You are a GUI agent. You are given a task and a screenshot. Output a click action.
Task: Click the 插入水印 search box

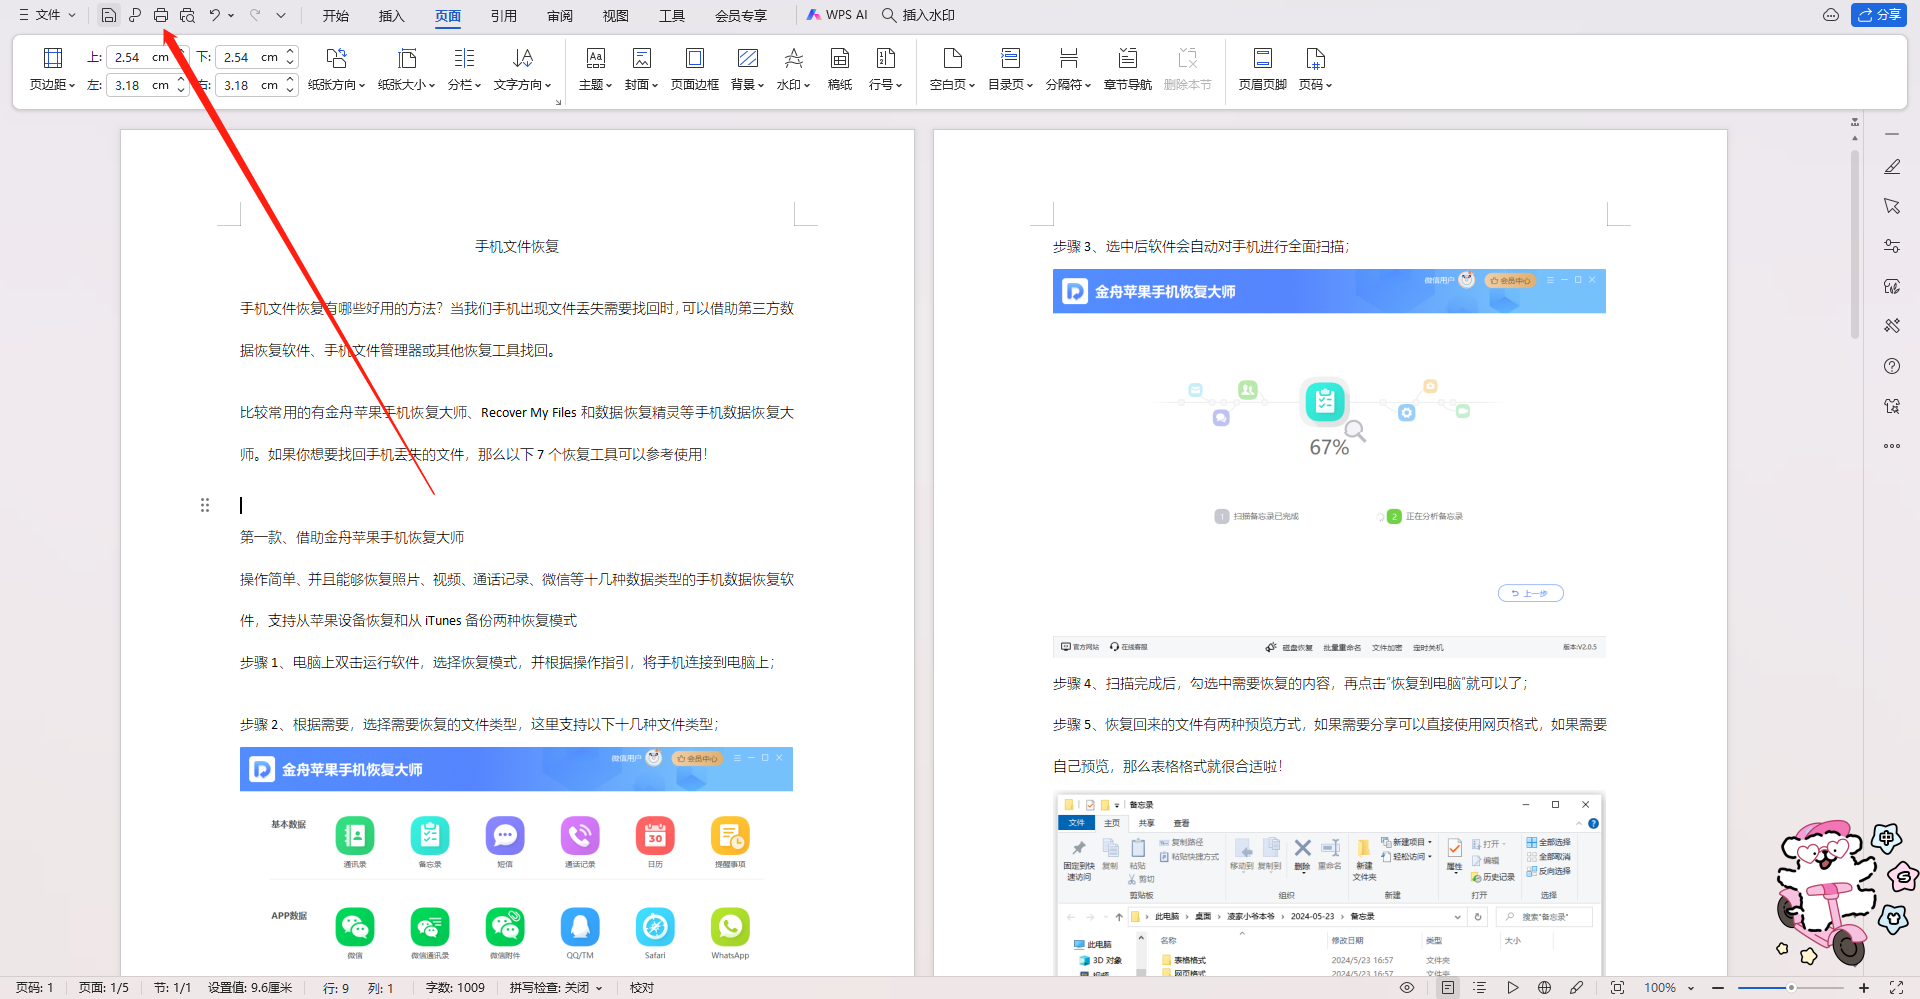[x=918, y=15]
